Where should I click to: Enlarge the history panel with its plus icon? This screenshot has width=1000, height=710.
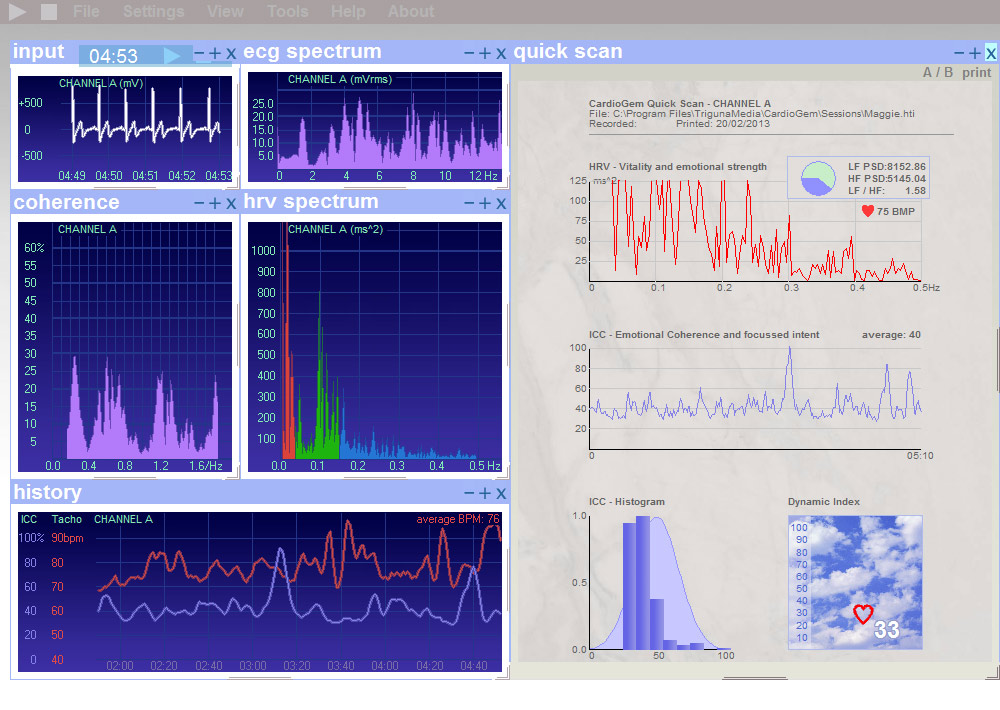[485, 494]
